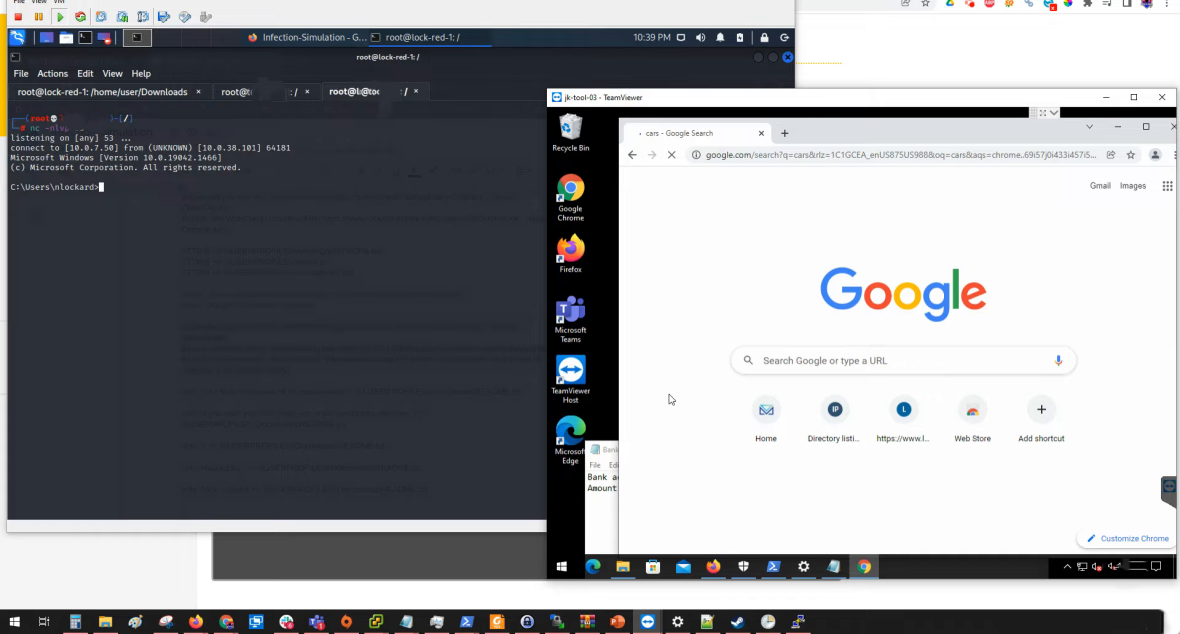Viewport: 1180px width, 634px height.
Task: Open PowerShell in remote taskbar
Action: [x=774, y=567]
